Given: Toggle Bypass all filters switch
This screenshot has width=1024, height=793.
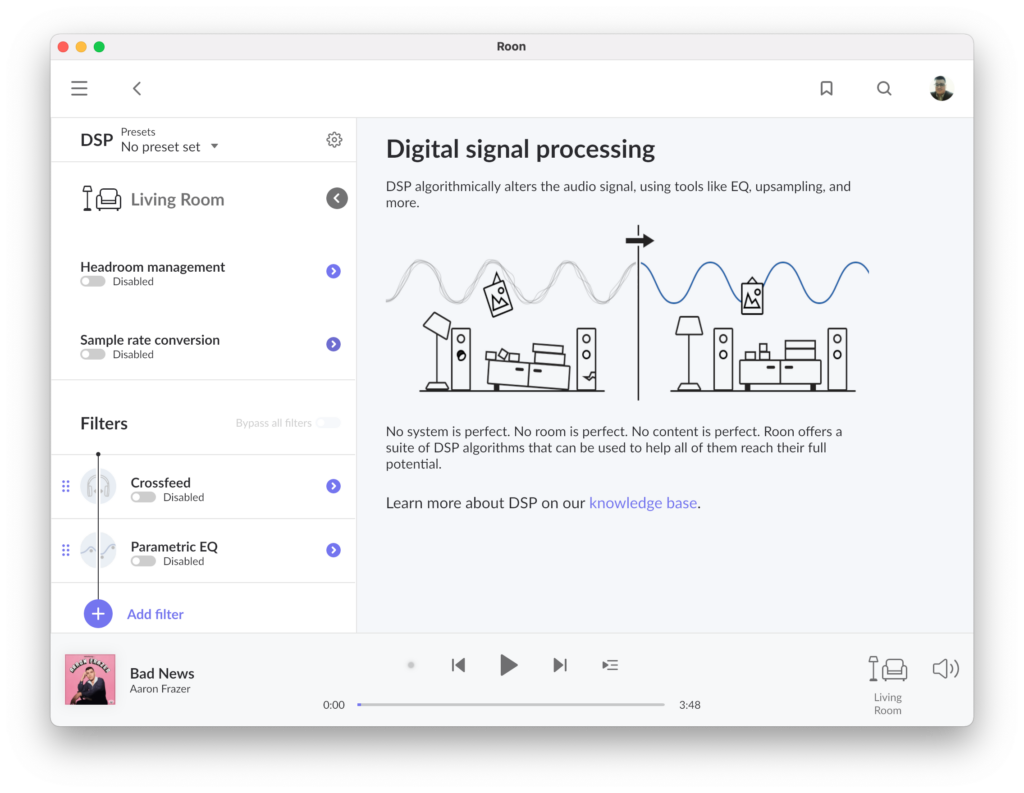Looking at the screenshot, I should [328, 423].
